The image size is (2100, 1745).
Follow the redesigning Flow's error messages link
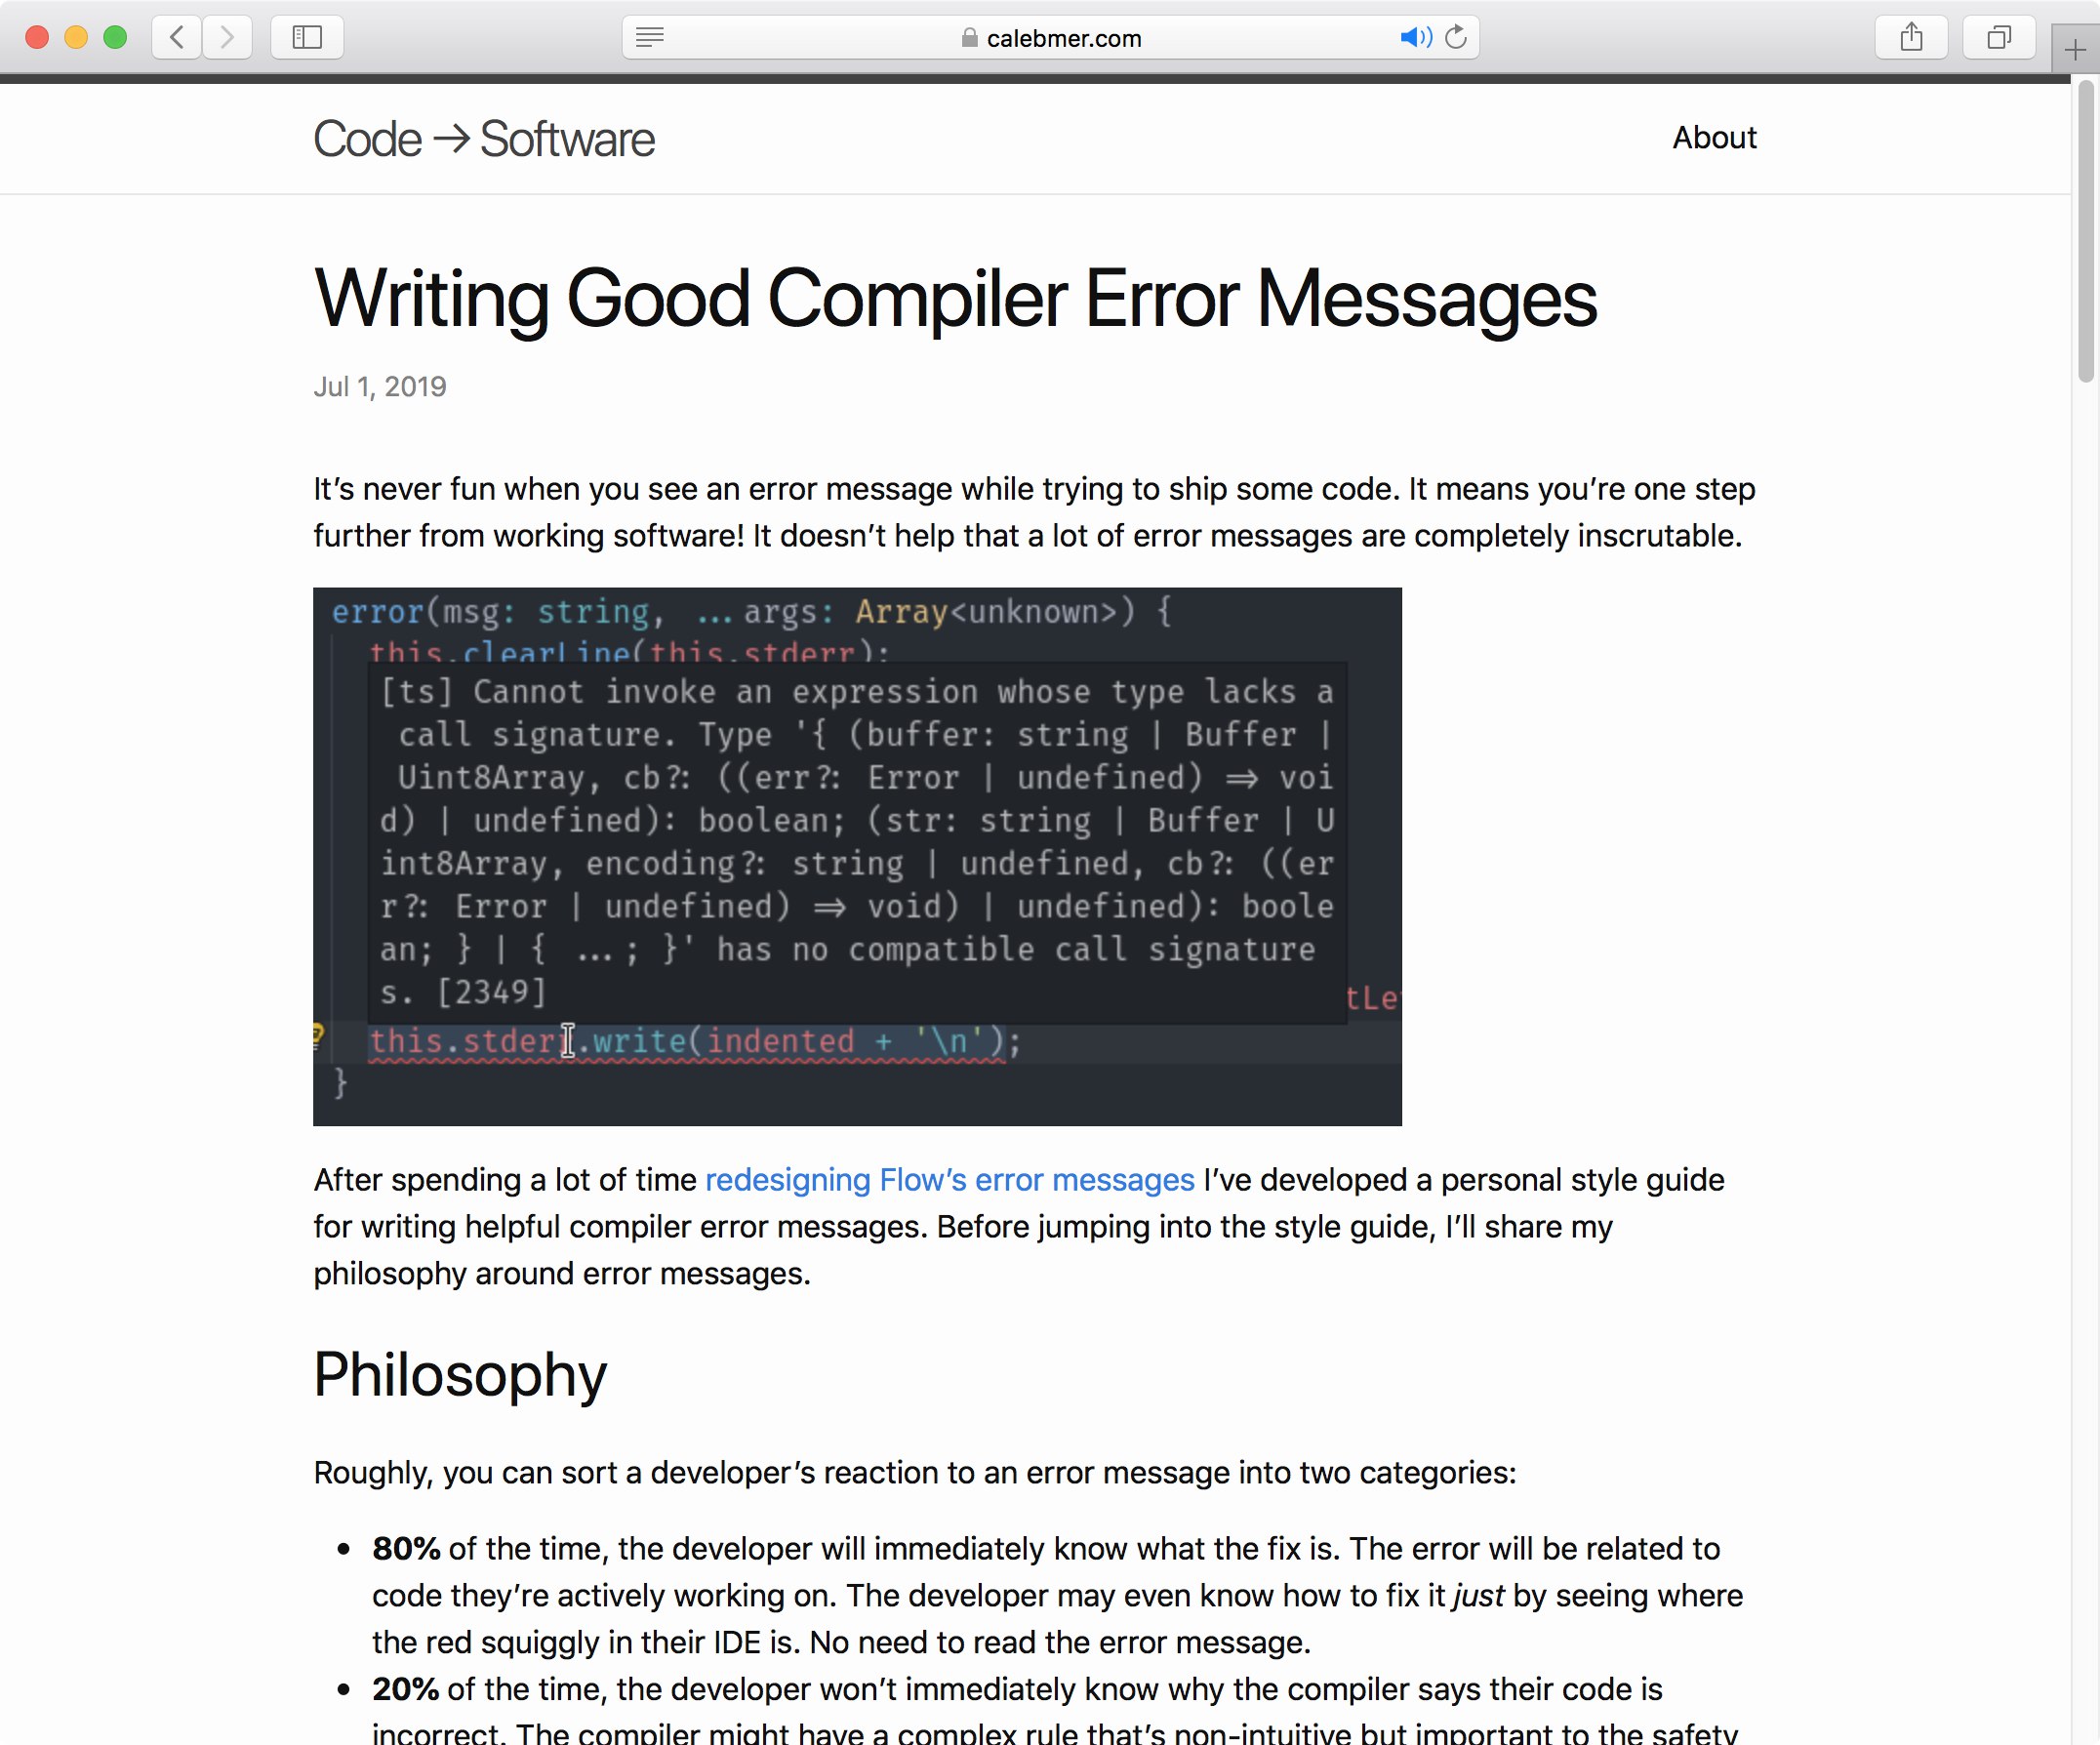[949, 1179]
